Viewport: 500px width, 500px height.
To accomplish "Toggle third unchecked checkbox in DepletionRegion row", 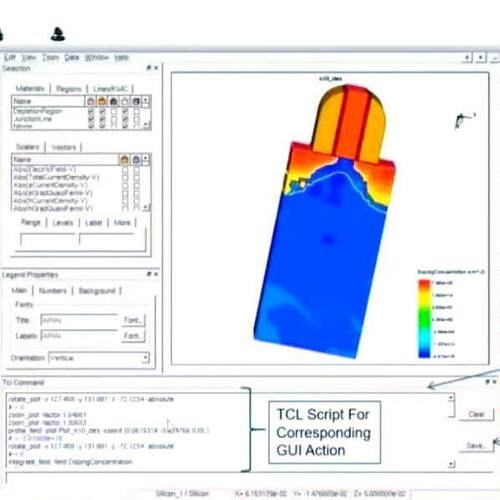I will point(114,111).
